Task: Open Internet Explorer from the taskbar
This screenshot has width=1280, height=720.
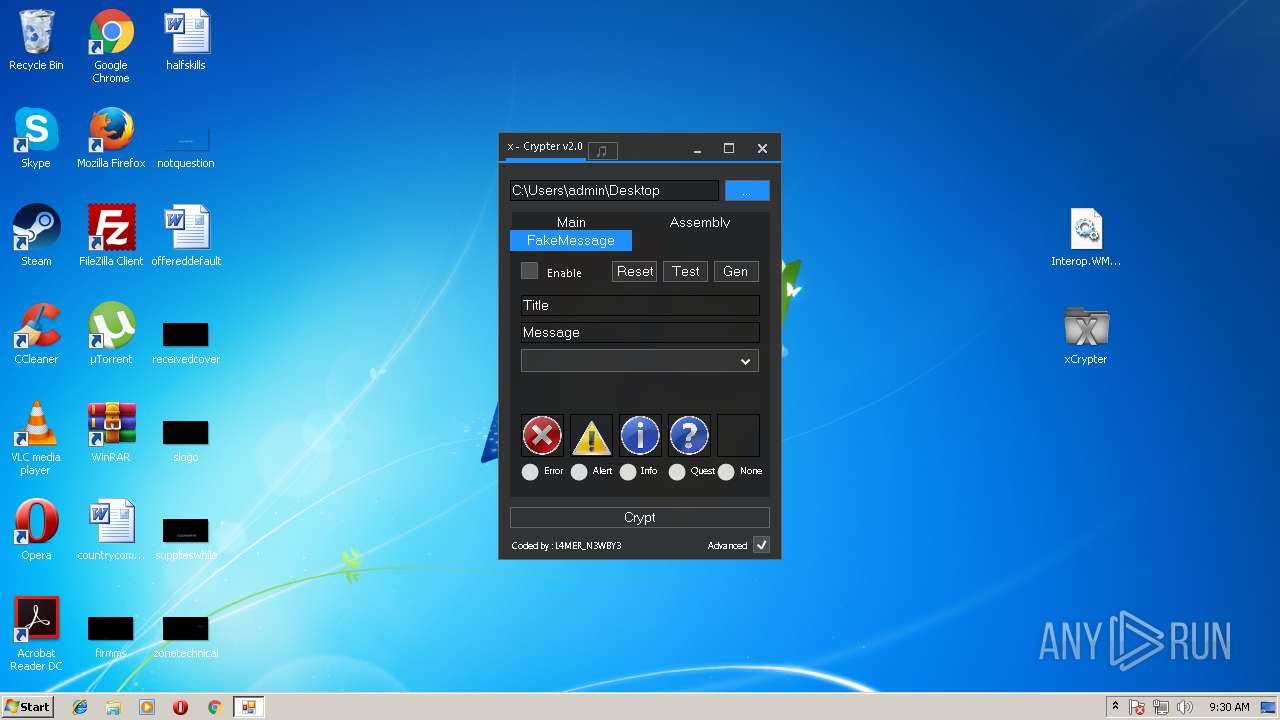Action: (80, 707)
